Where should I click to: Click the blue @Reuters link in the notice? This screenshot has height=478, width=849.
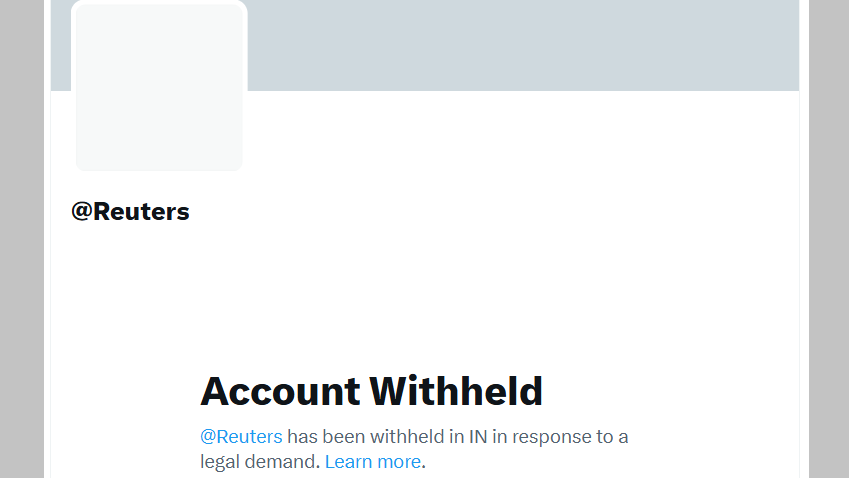coord(241,436)
